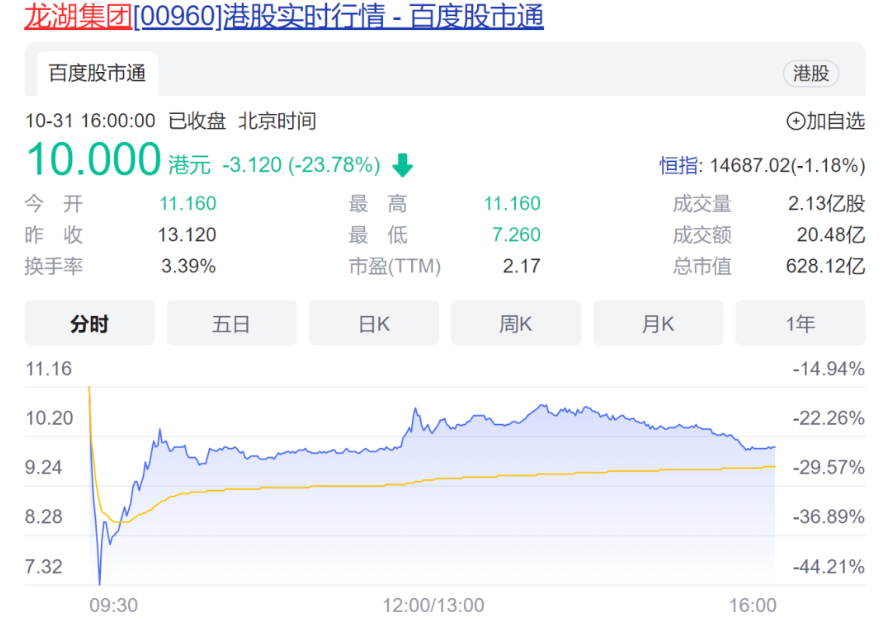885x622 pixels.
Task: Click the 最低 value 7.260
Action: point(516,235)
